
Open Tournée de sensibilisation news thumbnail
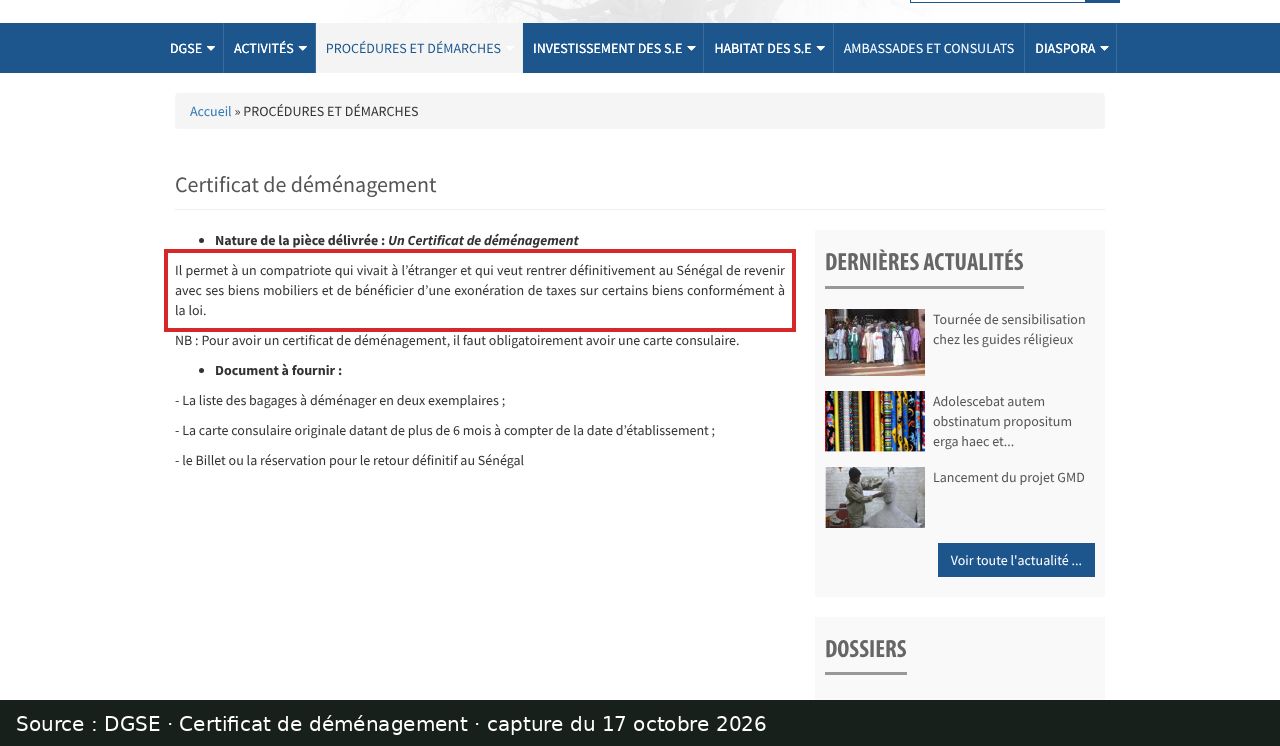coord(875,342)
